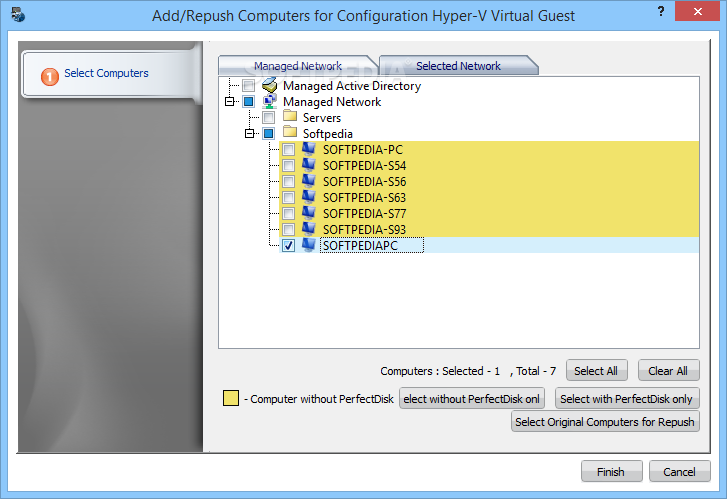Select the Softpedia folder label

click(328, 134)
